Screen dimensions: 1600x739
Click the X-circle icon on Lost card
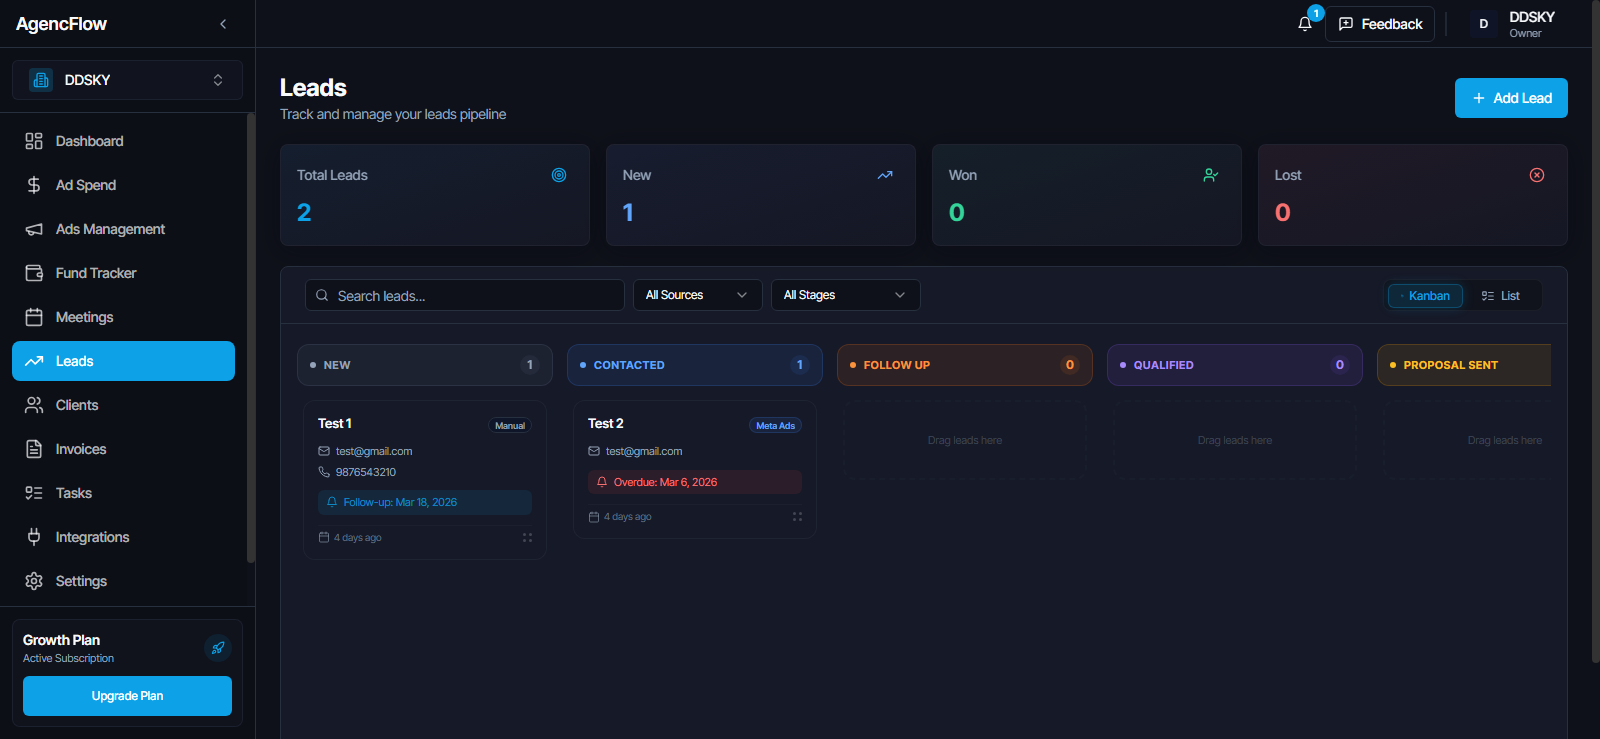pyautogui.click(x=1537, y=175)
